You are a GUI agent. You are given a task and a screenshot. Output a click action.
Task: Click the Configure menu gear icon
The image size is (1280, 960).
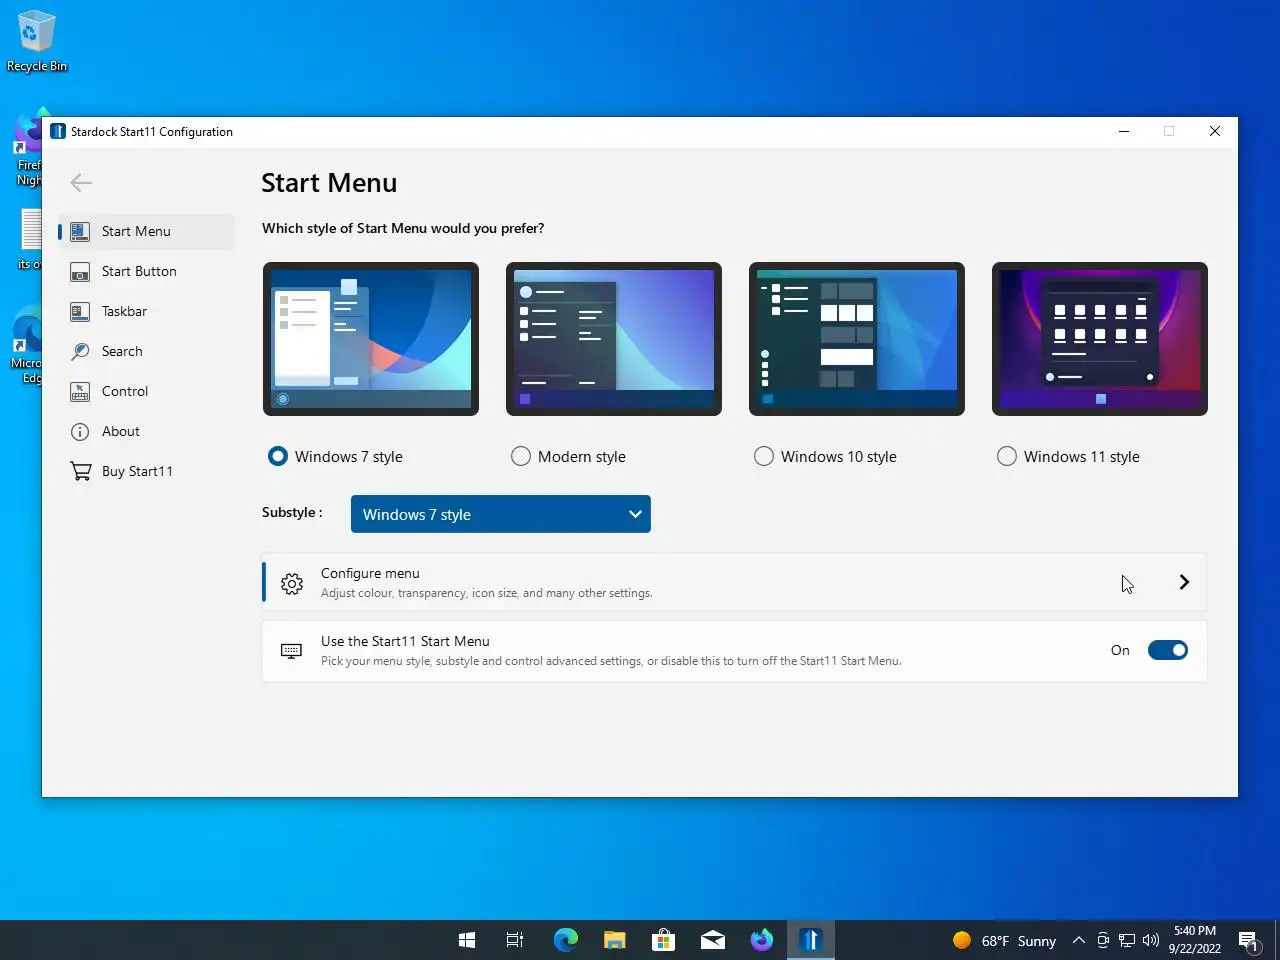[x=291, y=583]
